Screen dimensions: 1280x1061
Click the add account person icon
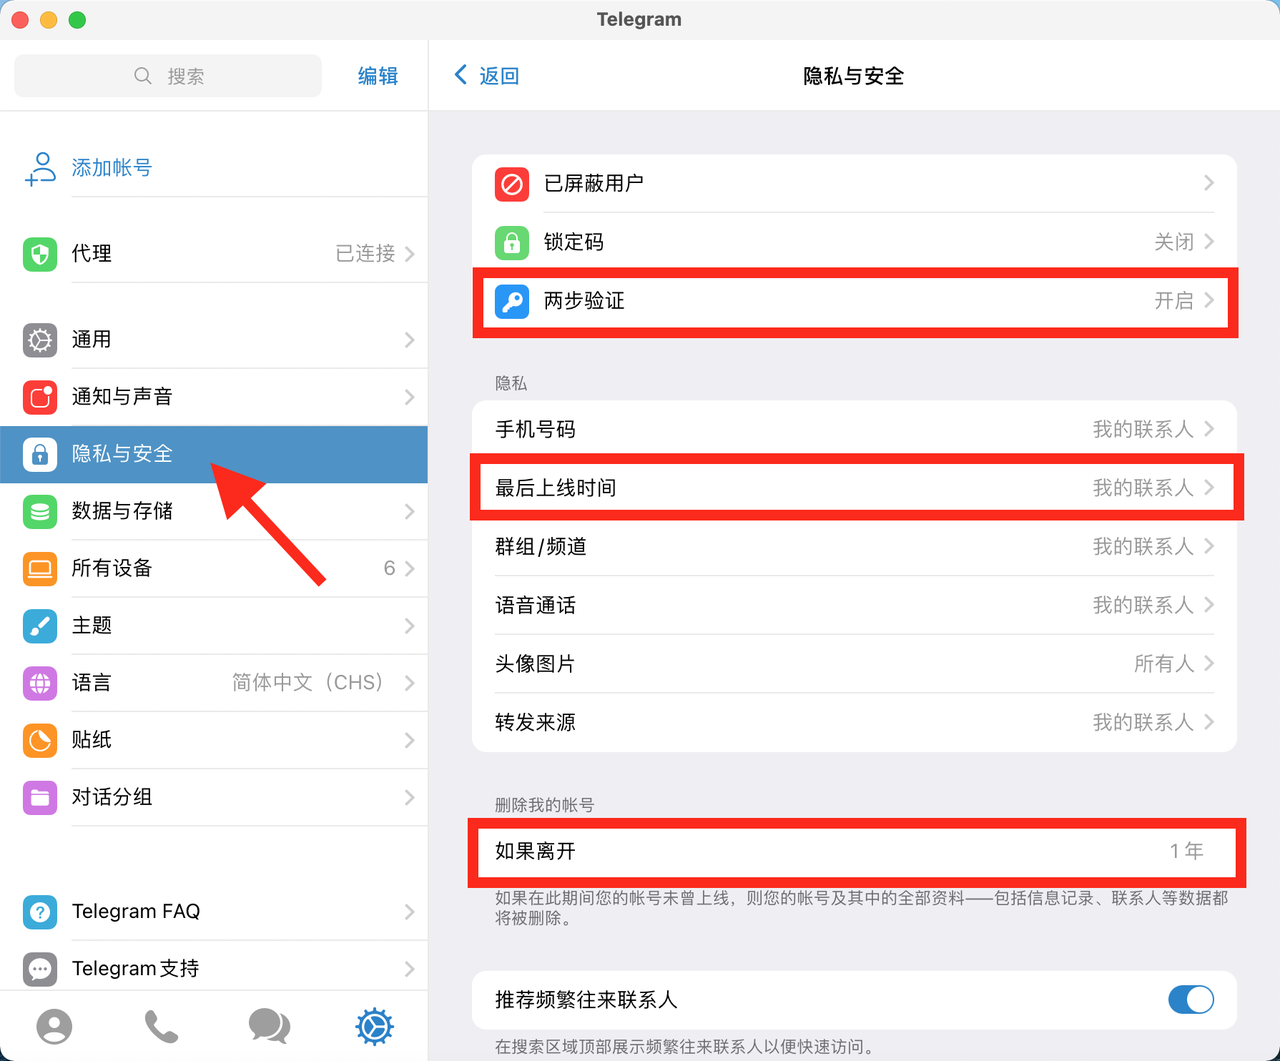40,168
